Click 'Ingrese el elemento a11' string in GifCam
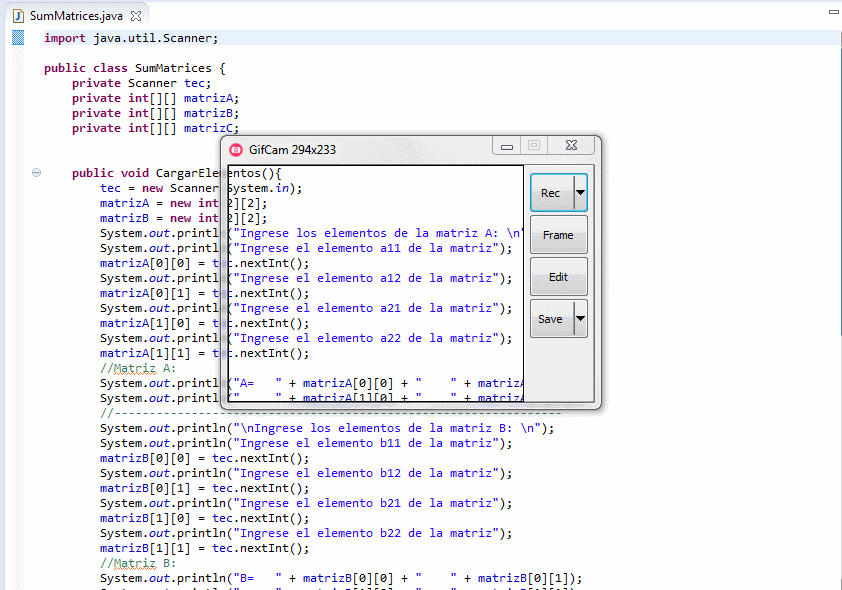The height and width of the screenshot is (590, 842). (x=367, y=248)
